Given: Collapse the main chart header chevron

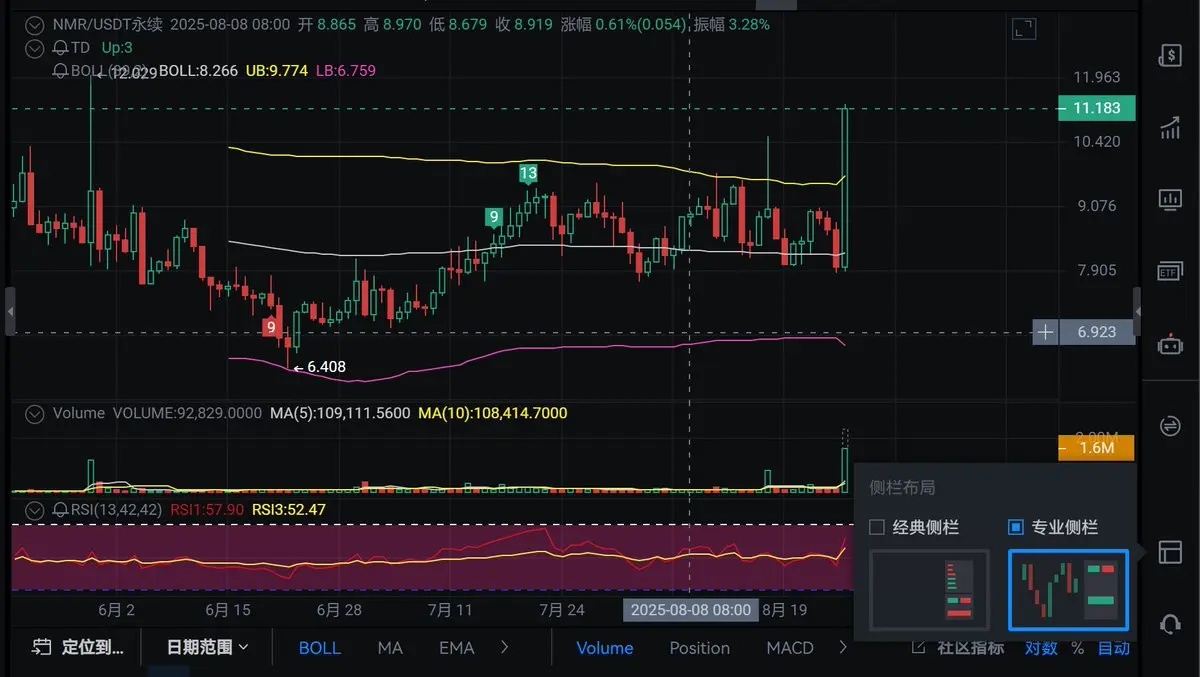Looking at the screenshot, I should click(36, 24).
